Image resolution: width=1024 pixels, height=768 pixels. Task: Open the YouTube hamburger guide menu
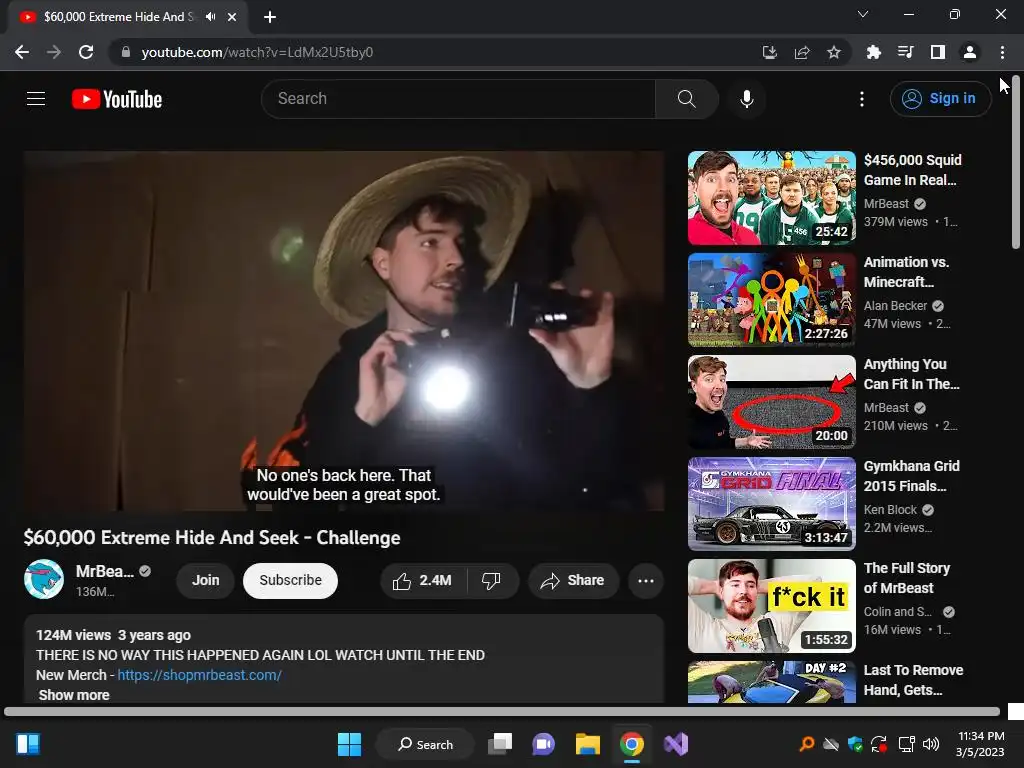tap(36, 99)
